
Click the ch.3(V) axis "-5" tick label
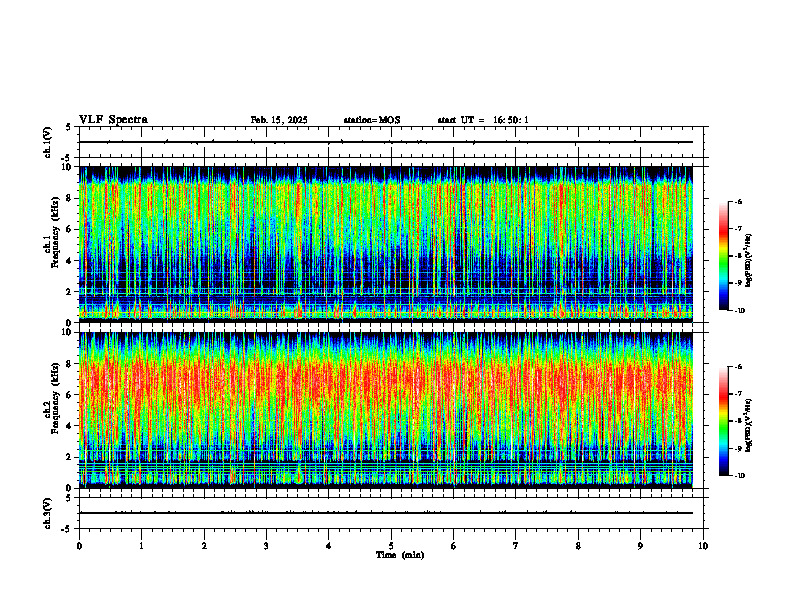pyautogui.click(x=67, y=529)
